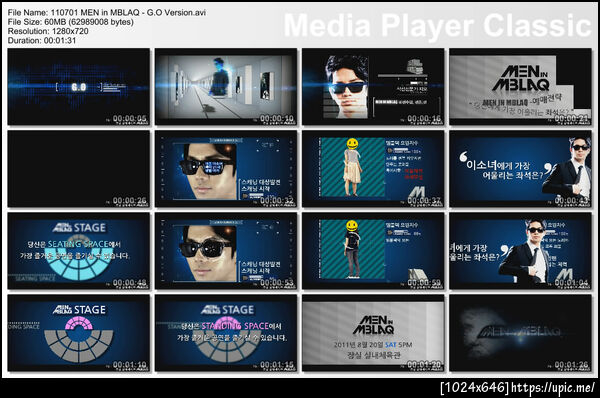
Task: Select the STANDING SPACE thumbnail at 00:01:15
Action: (x=226, y=333)
